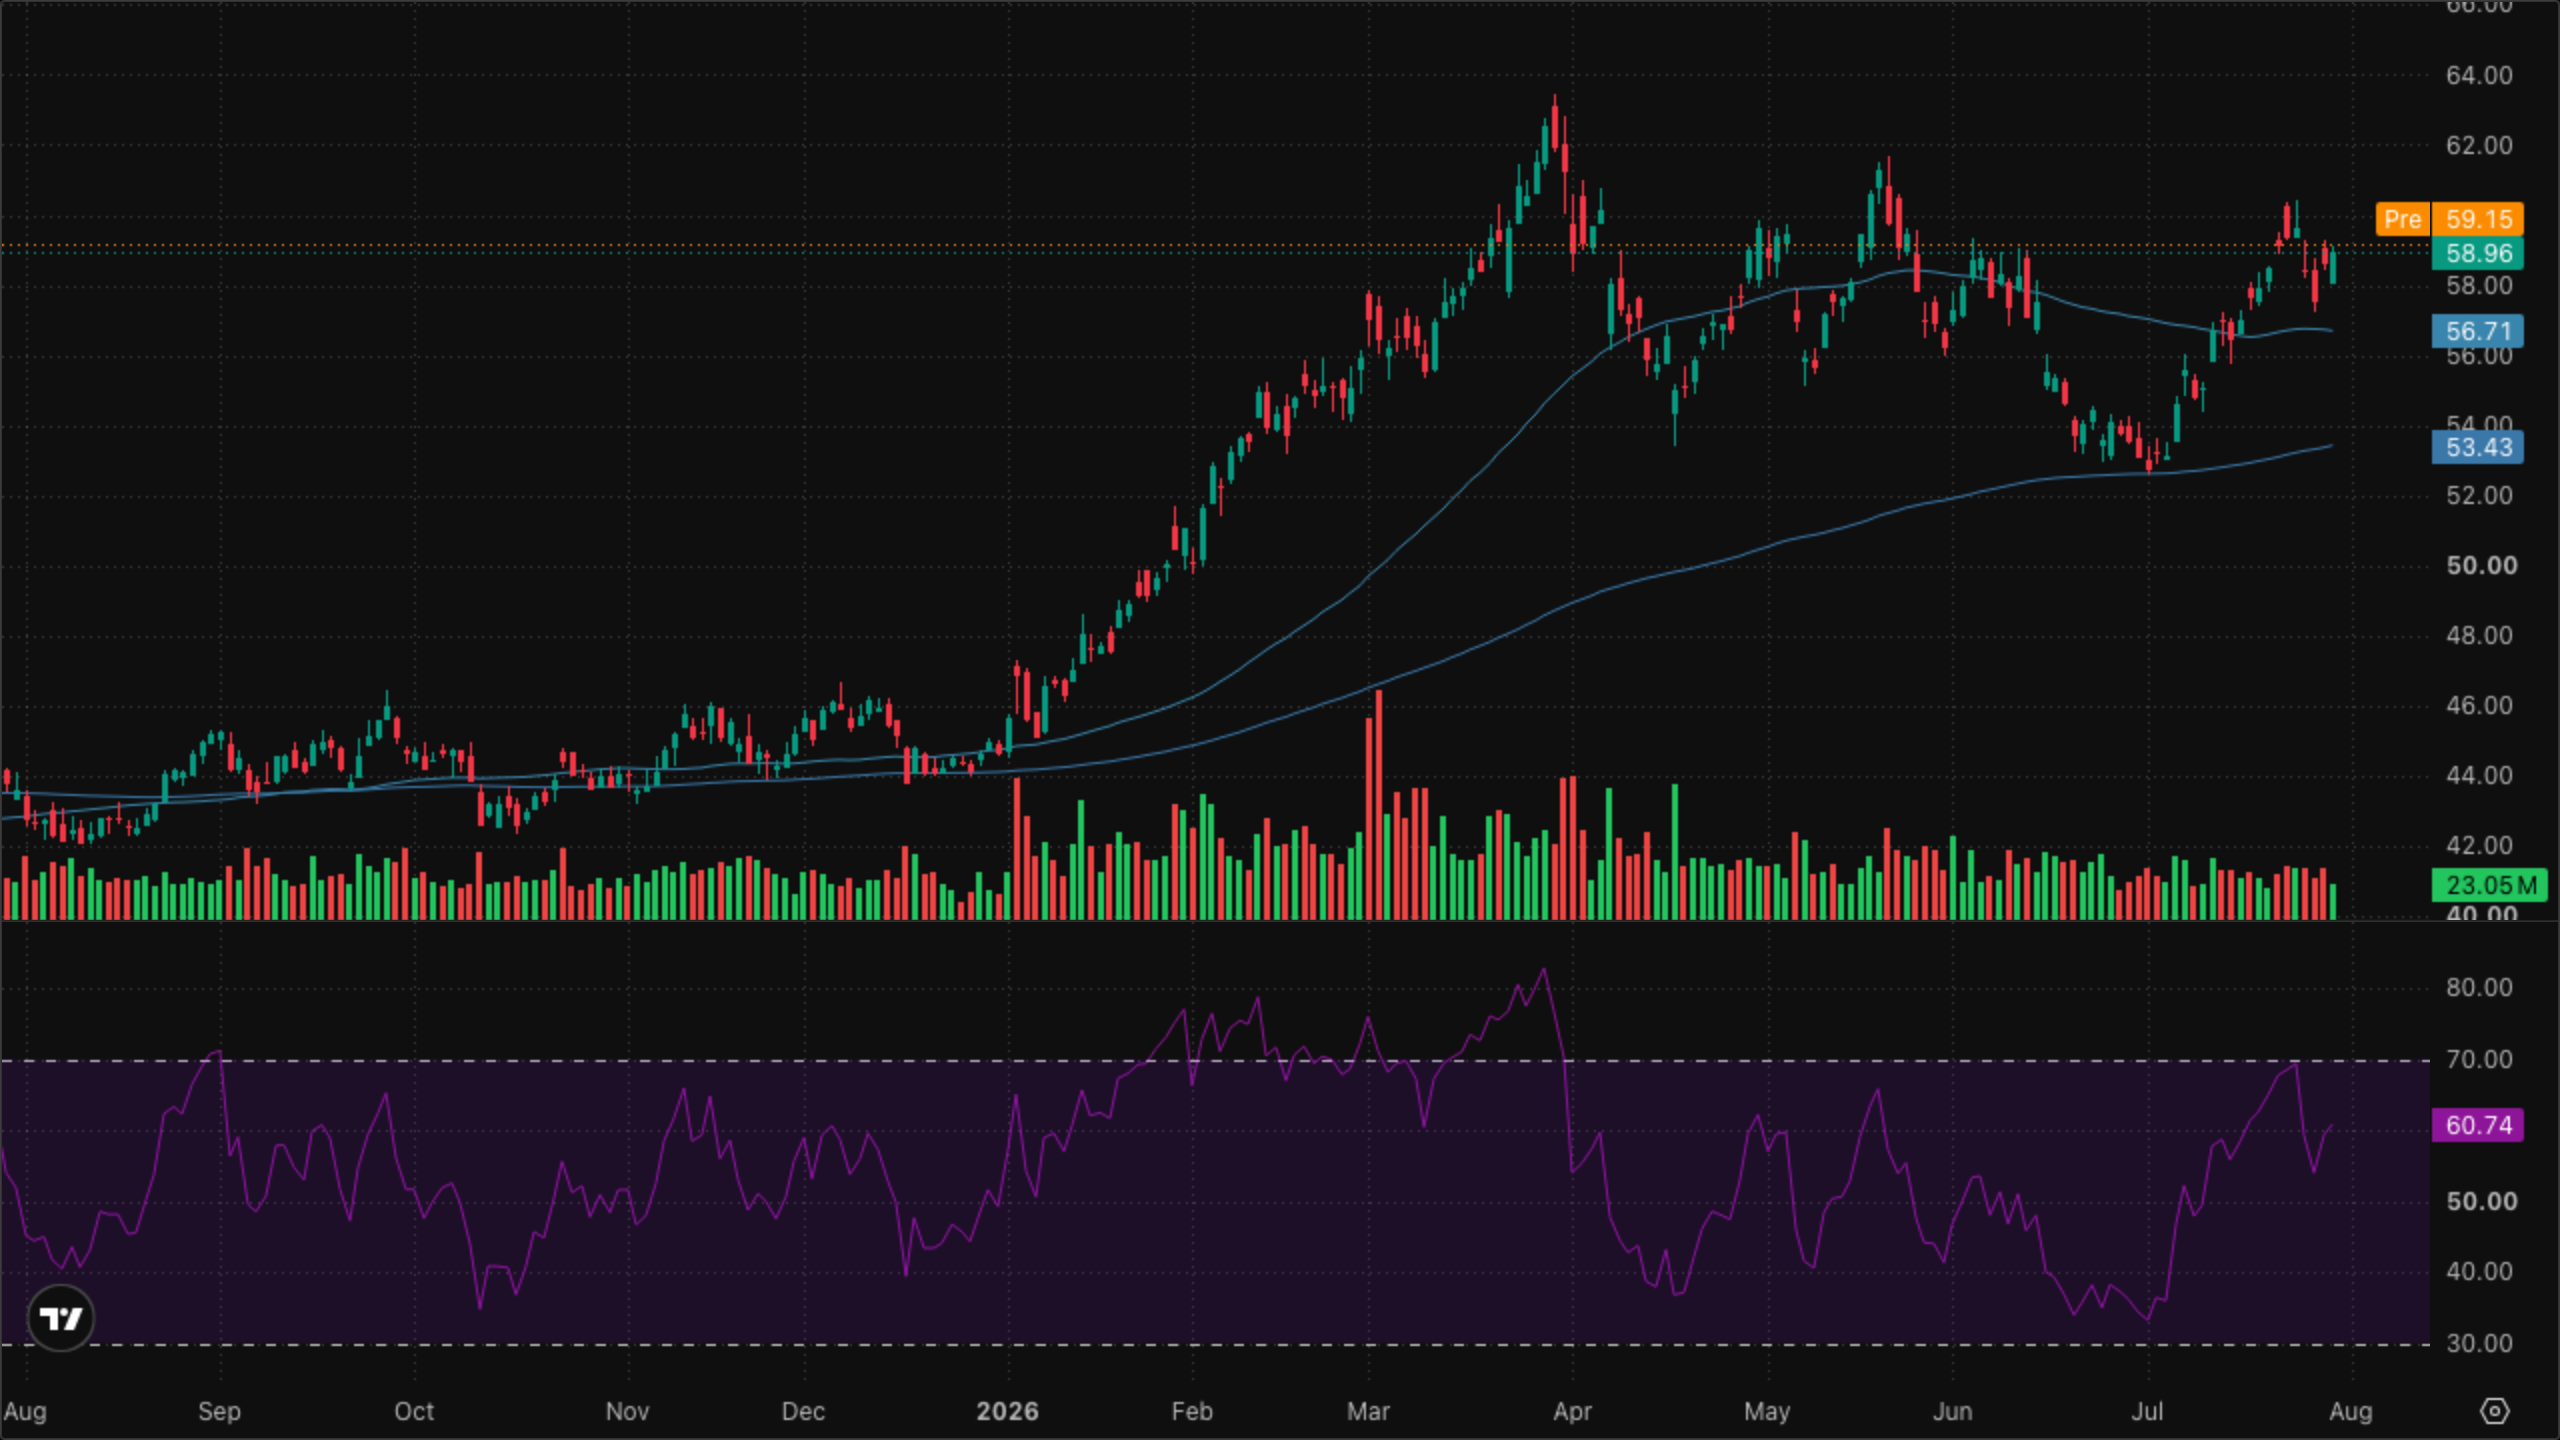Open chart settings gear icon
2560x1440 pixels.
[x=2495, y=1411]
